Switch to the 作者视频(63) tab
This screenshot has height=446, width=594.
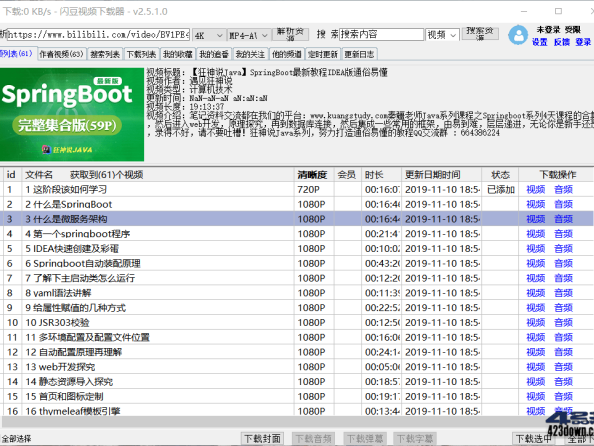pyautogui.click(x=61, y=54)
